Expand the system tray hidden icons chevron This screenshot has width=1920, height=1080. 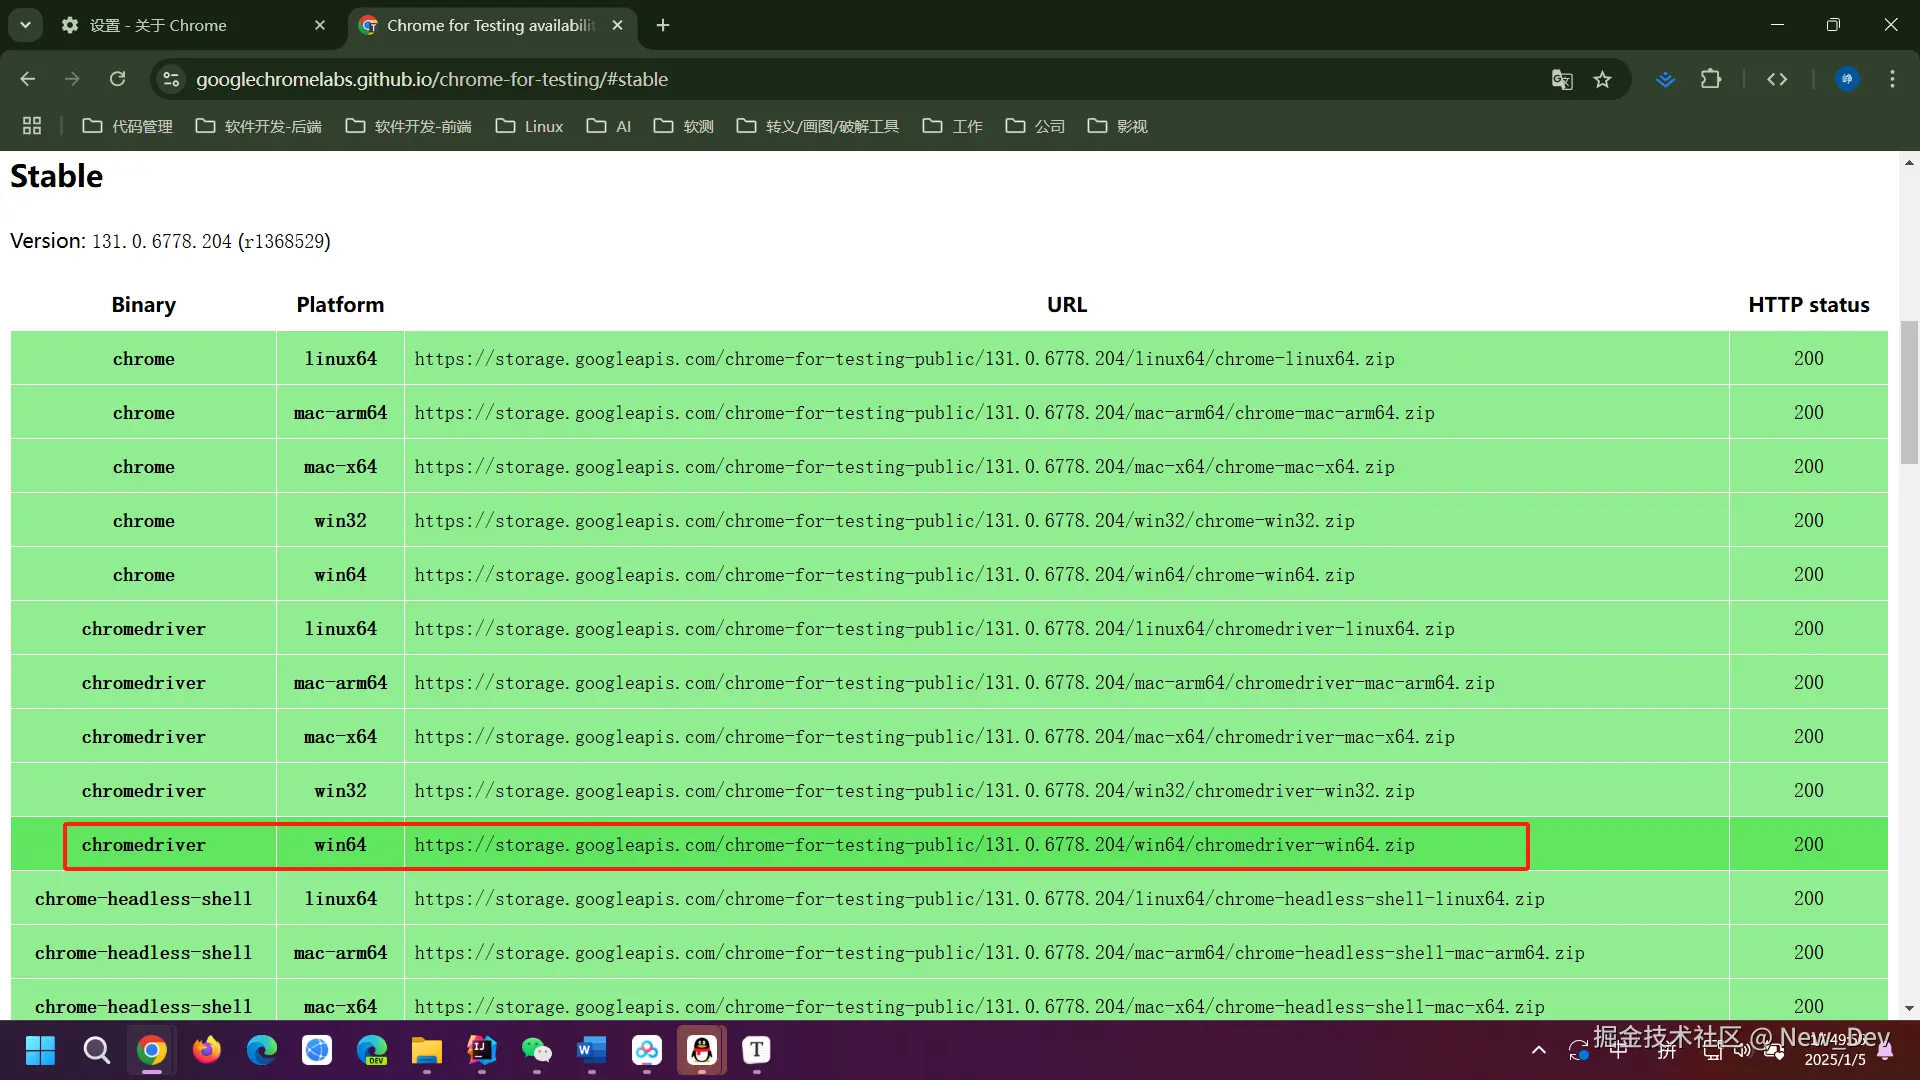pos(1539,1050)
